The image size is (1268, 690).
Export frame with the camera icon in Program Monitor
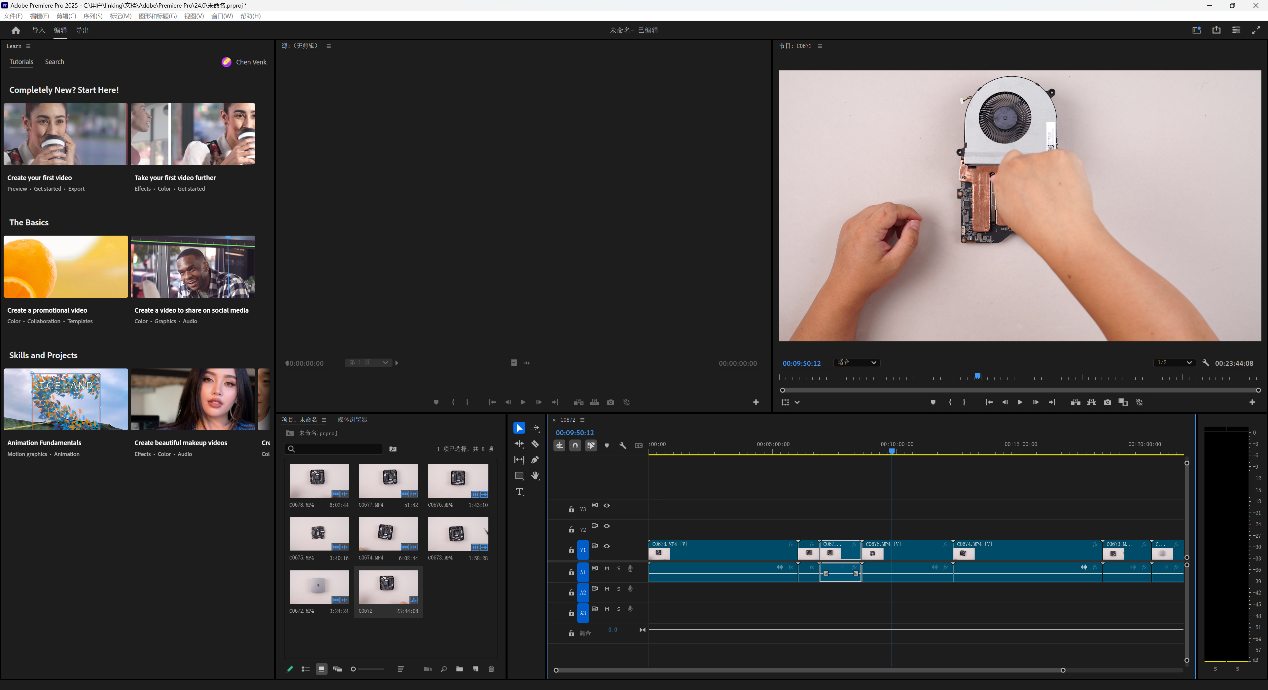pos(1107,402)
